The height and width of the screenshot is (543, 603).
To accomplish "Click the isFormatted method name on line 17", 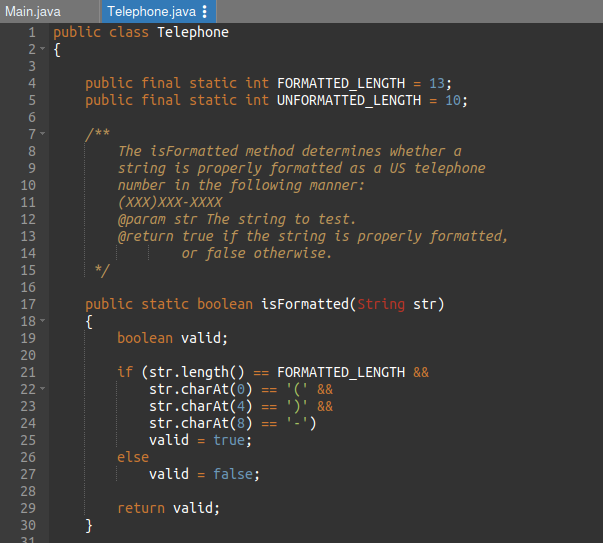I will (305, 304).
